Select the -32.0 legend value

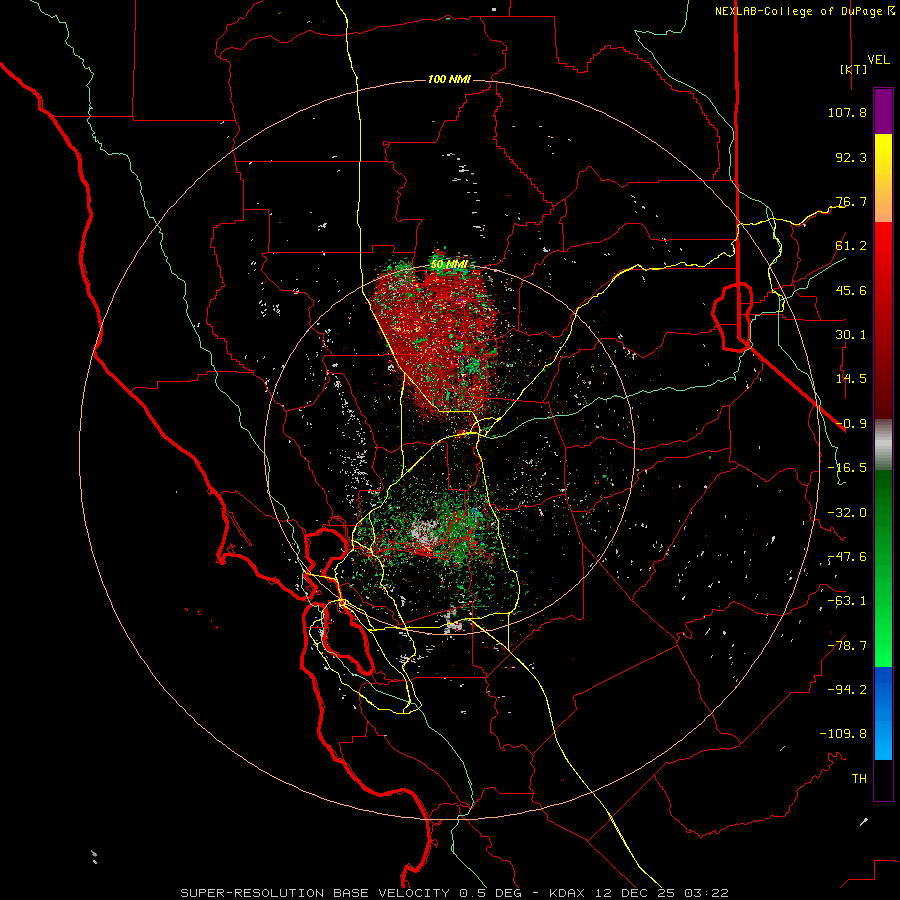pos(847,513)
